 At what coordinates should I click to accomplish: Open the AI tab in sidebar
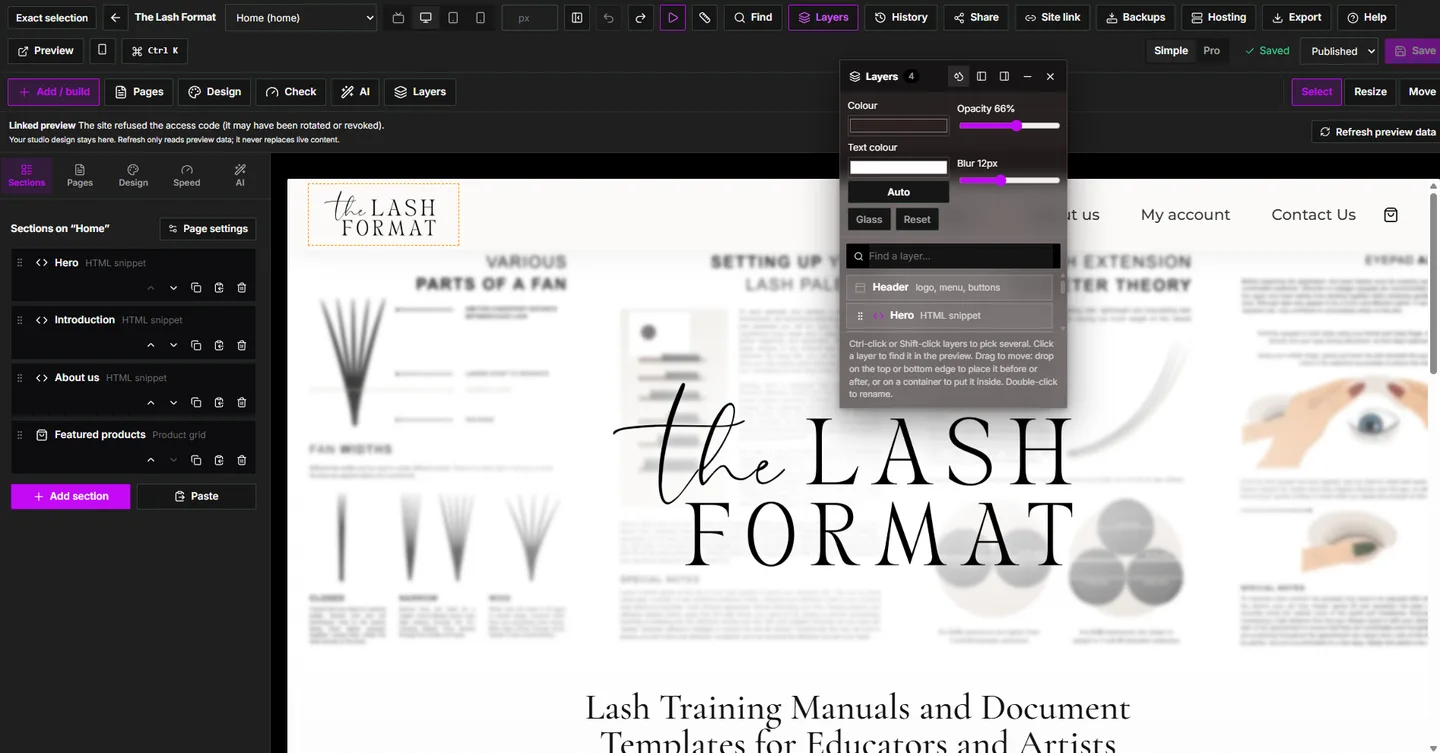click(x=240, y=175)
